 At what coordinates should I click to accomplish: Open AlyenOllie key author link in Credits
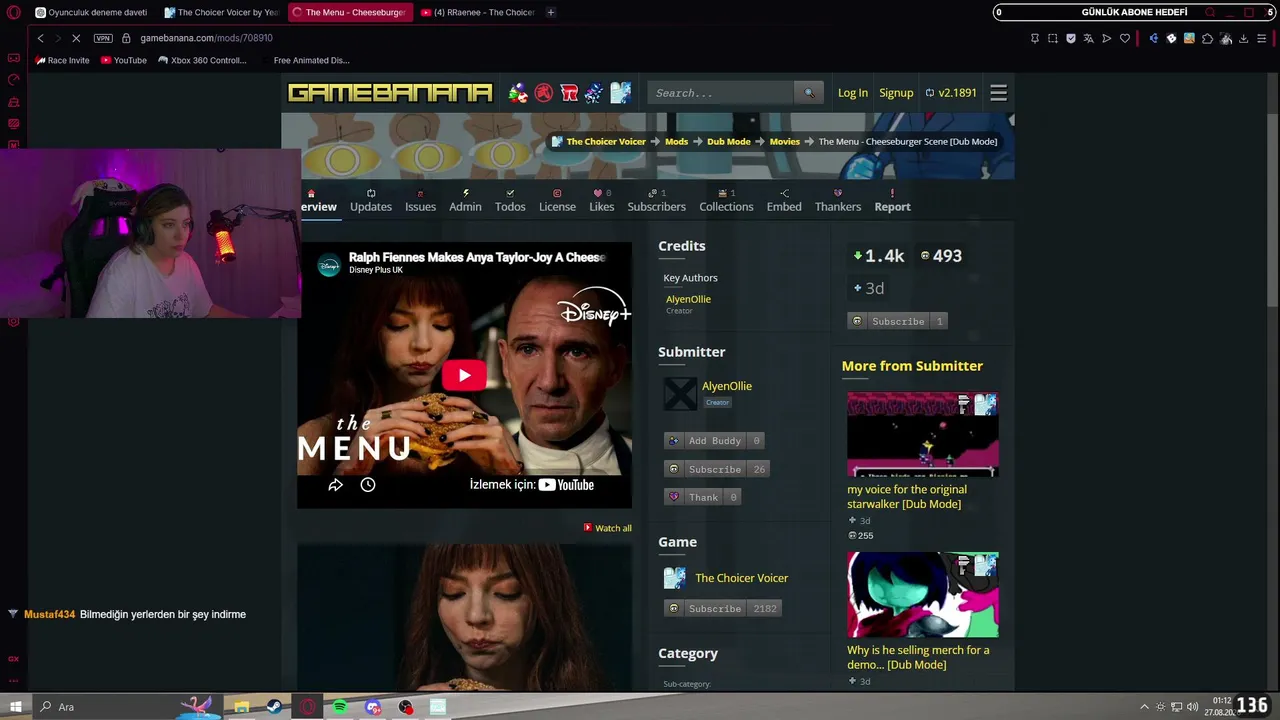[688, 299]
